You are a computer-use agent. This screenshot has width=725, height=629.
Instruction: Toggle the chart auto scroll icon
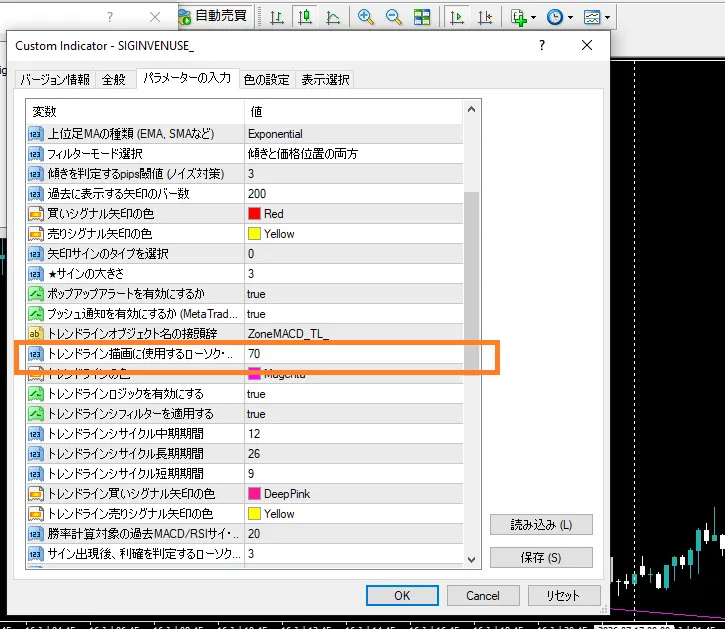(457, 17)
